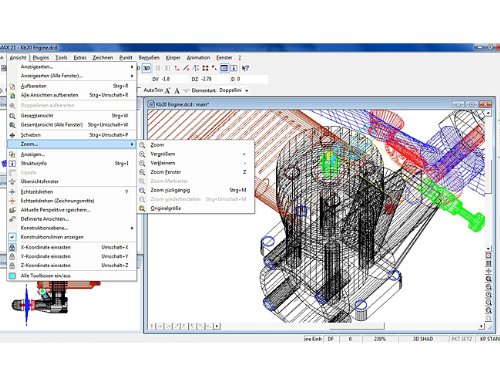Viewport: 500px width, 385px height.
Task: Open the Extras menu
Action: pos(80,58)
